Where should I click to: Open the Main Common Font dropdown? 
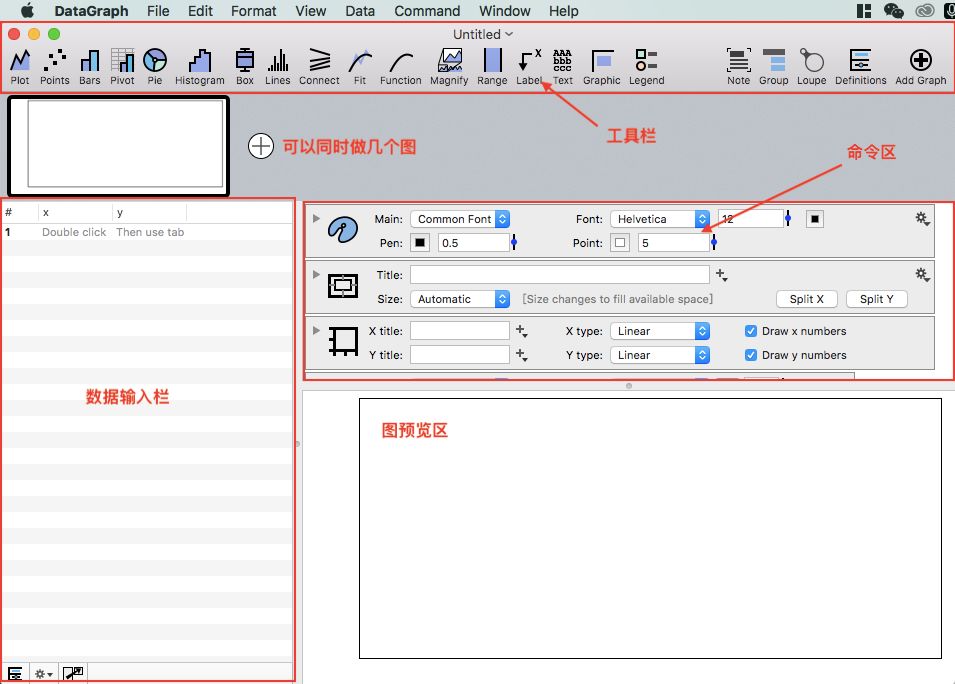click(460, 219)
